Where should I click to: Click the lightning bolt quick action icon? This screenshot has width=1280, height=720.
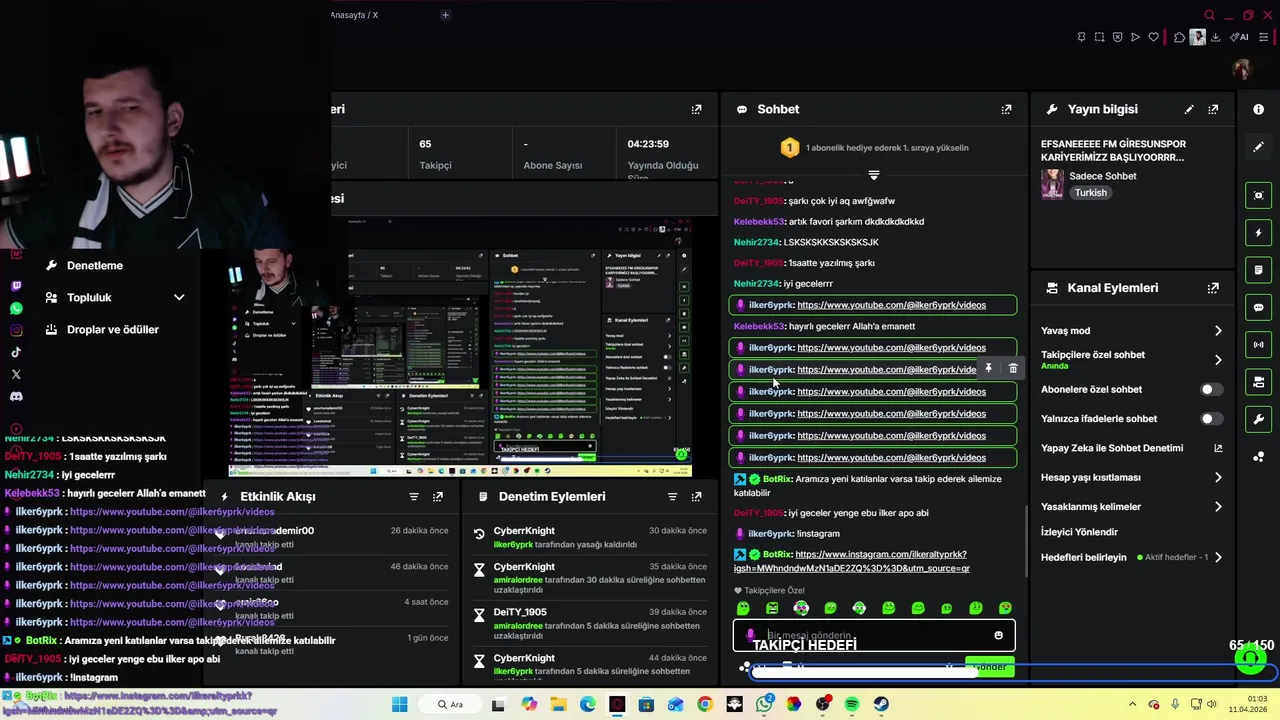click(1259, 233)
